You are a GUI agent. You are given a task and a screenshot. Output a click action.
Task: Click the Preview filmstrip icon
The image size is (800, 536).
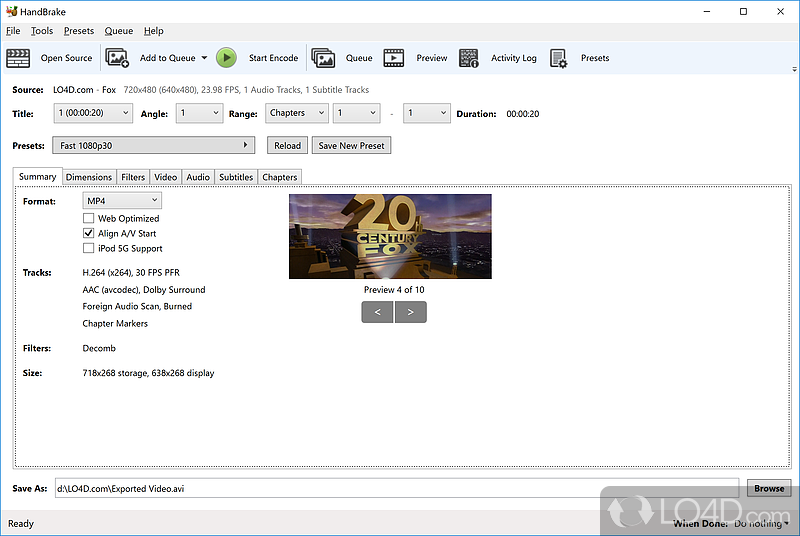[x=393, y=58]
